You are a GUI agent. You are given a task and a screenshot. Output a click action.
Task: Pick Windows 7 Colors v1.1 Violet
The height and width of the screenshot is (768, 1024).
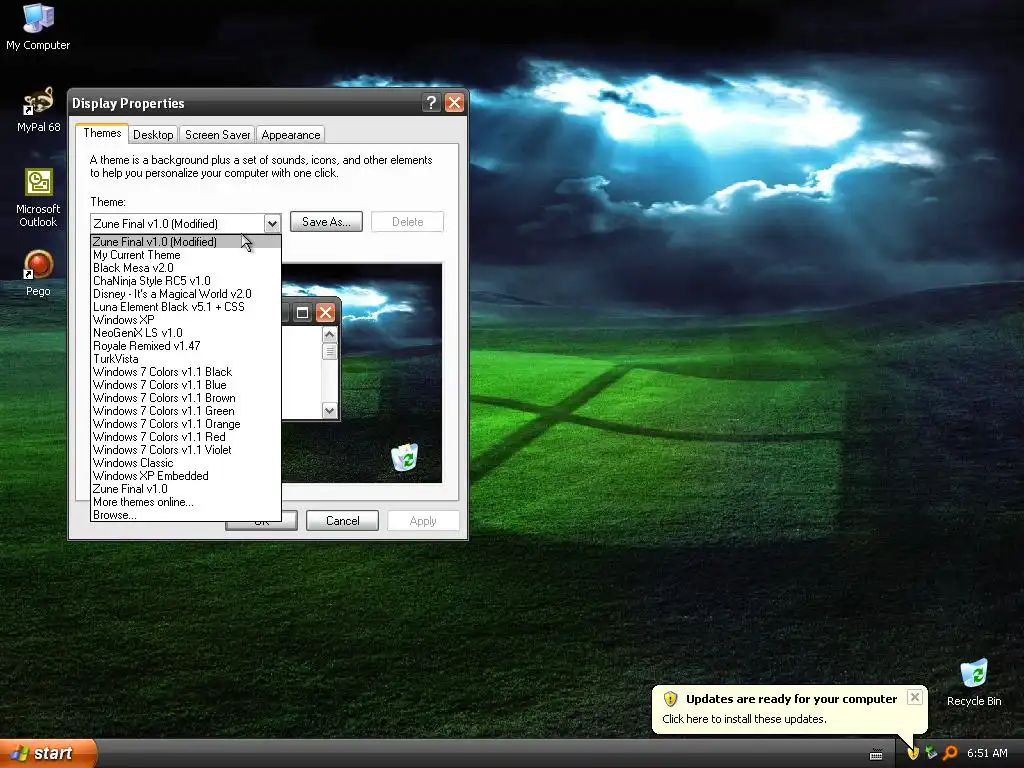coord(186,450)
